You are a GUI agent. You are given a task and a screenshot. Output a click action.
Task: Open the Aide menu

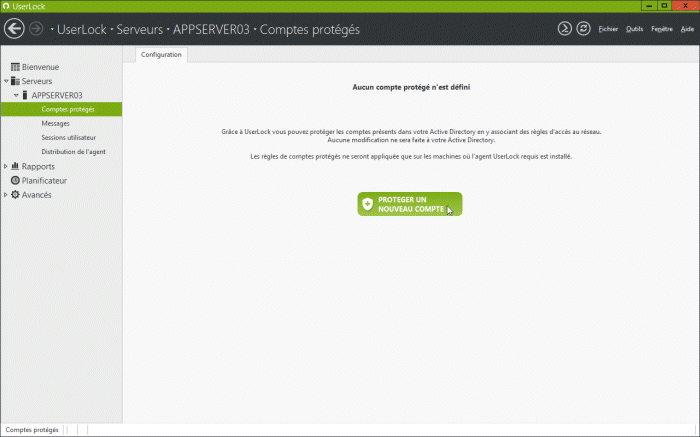pyautogui.click(x=687, y=29)
